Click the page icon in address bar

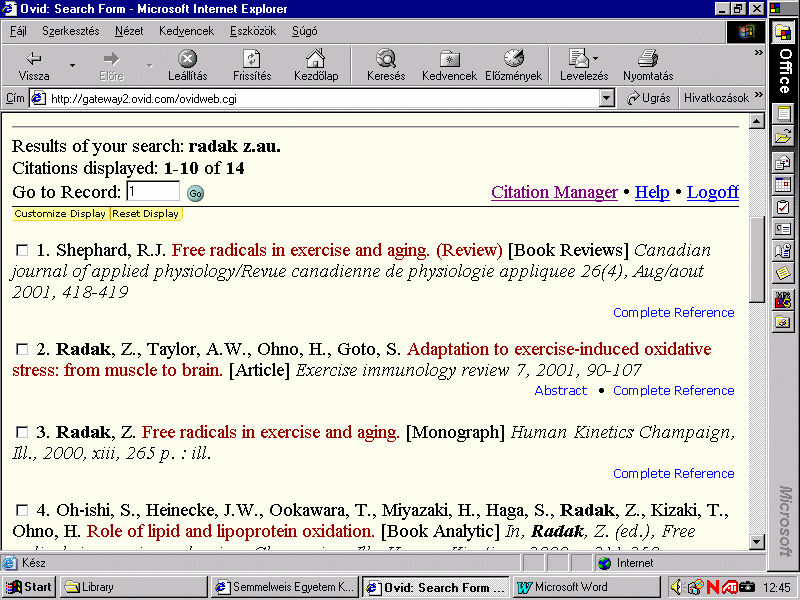(38, 98)
